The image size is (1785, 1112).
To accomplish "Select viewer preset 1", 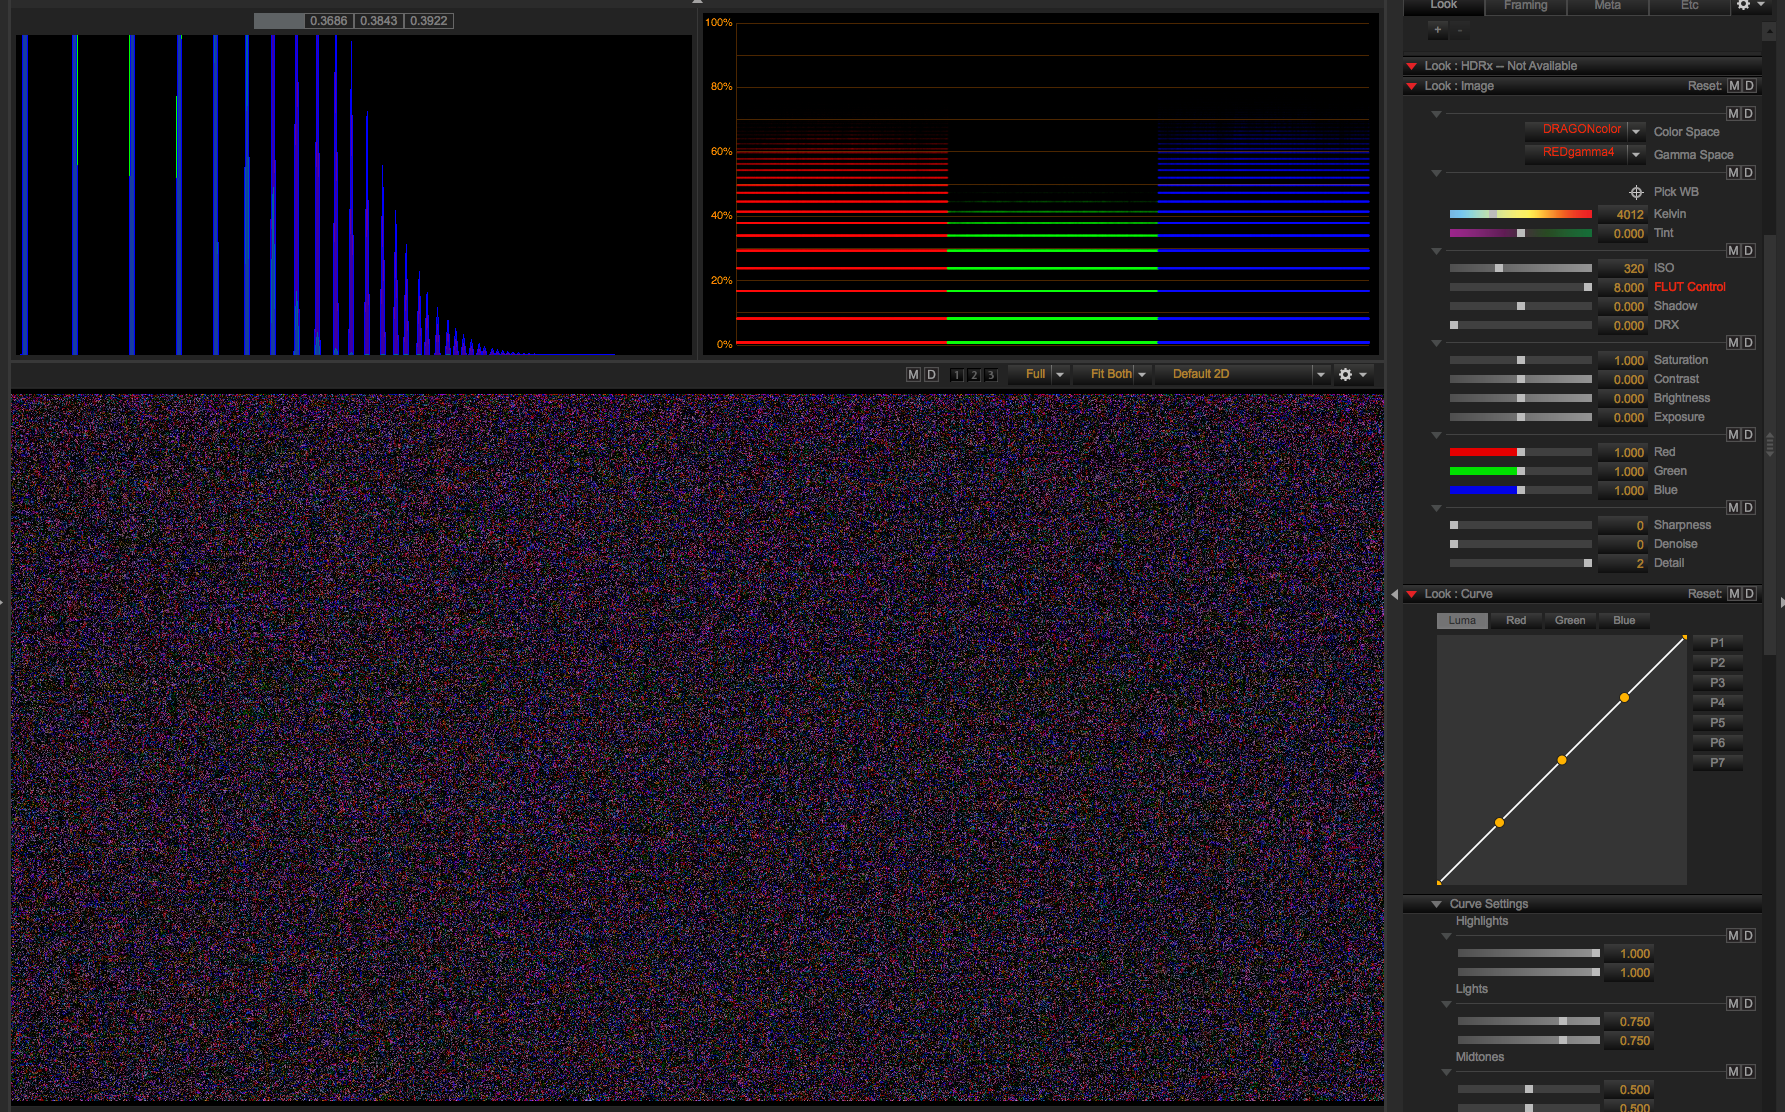I will pos(957,375).
